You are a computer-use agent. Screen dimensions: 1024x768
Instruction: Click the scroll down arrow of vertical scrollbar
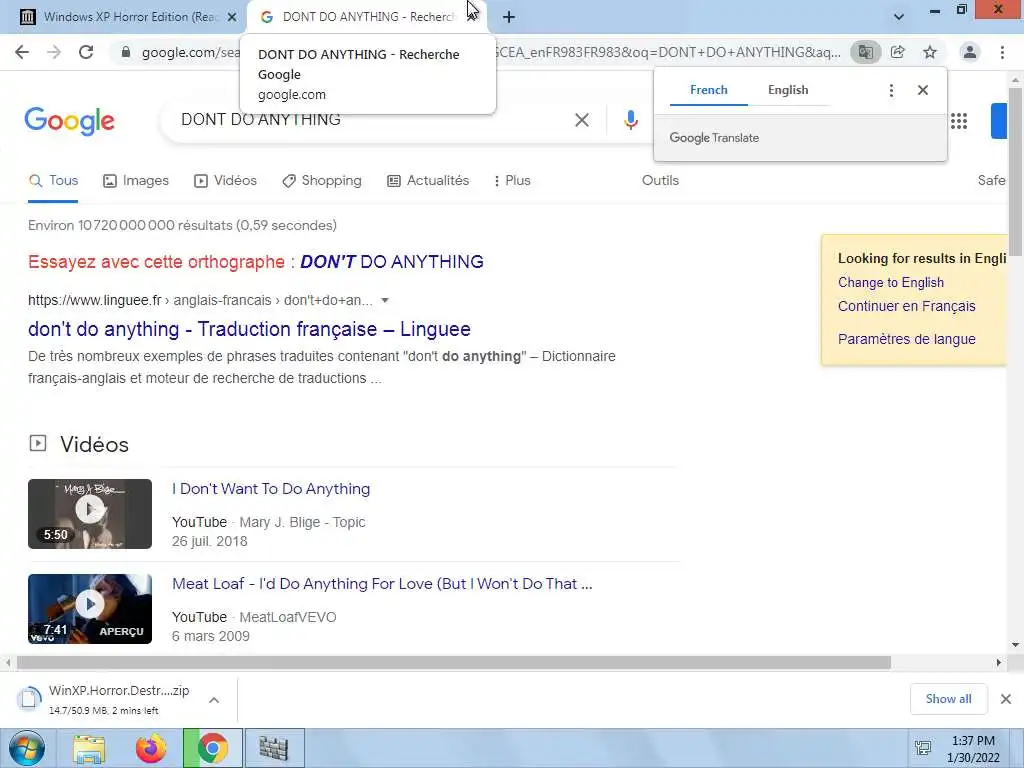pyautogui.click(x=1015, y=645)
